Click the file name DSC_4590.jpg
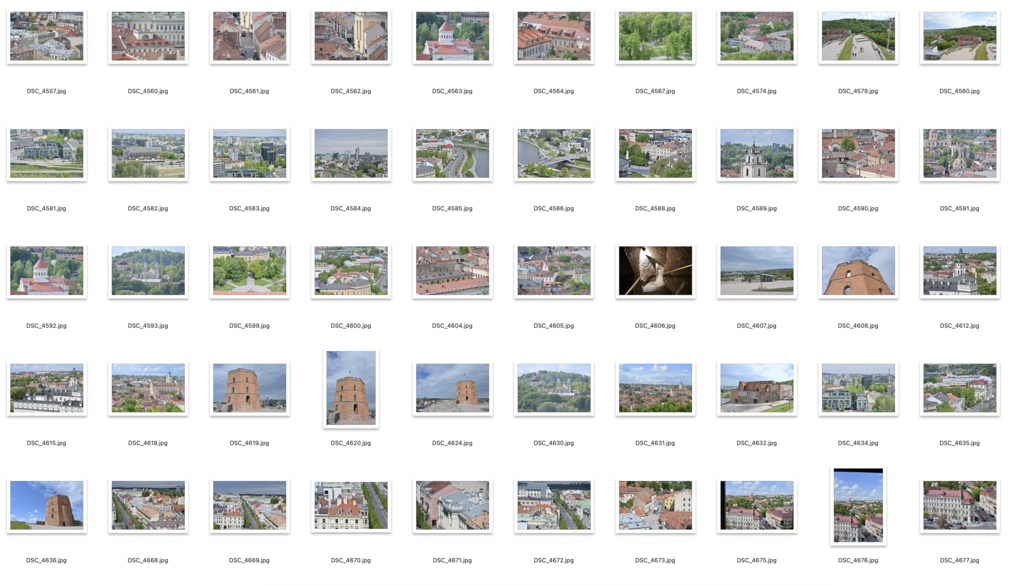1024x586 pixels. 858,208
